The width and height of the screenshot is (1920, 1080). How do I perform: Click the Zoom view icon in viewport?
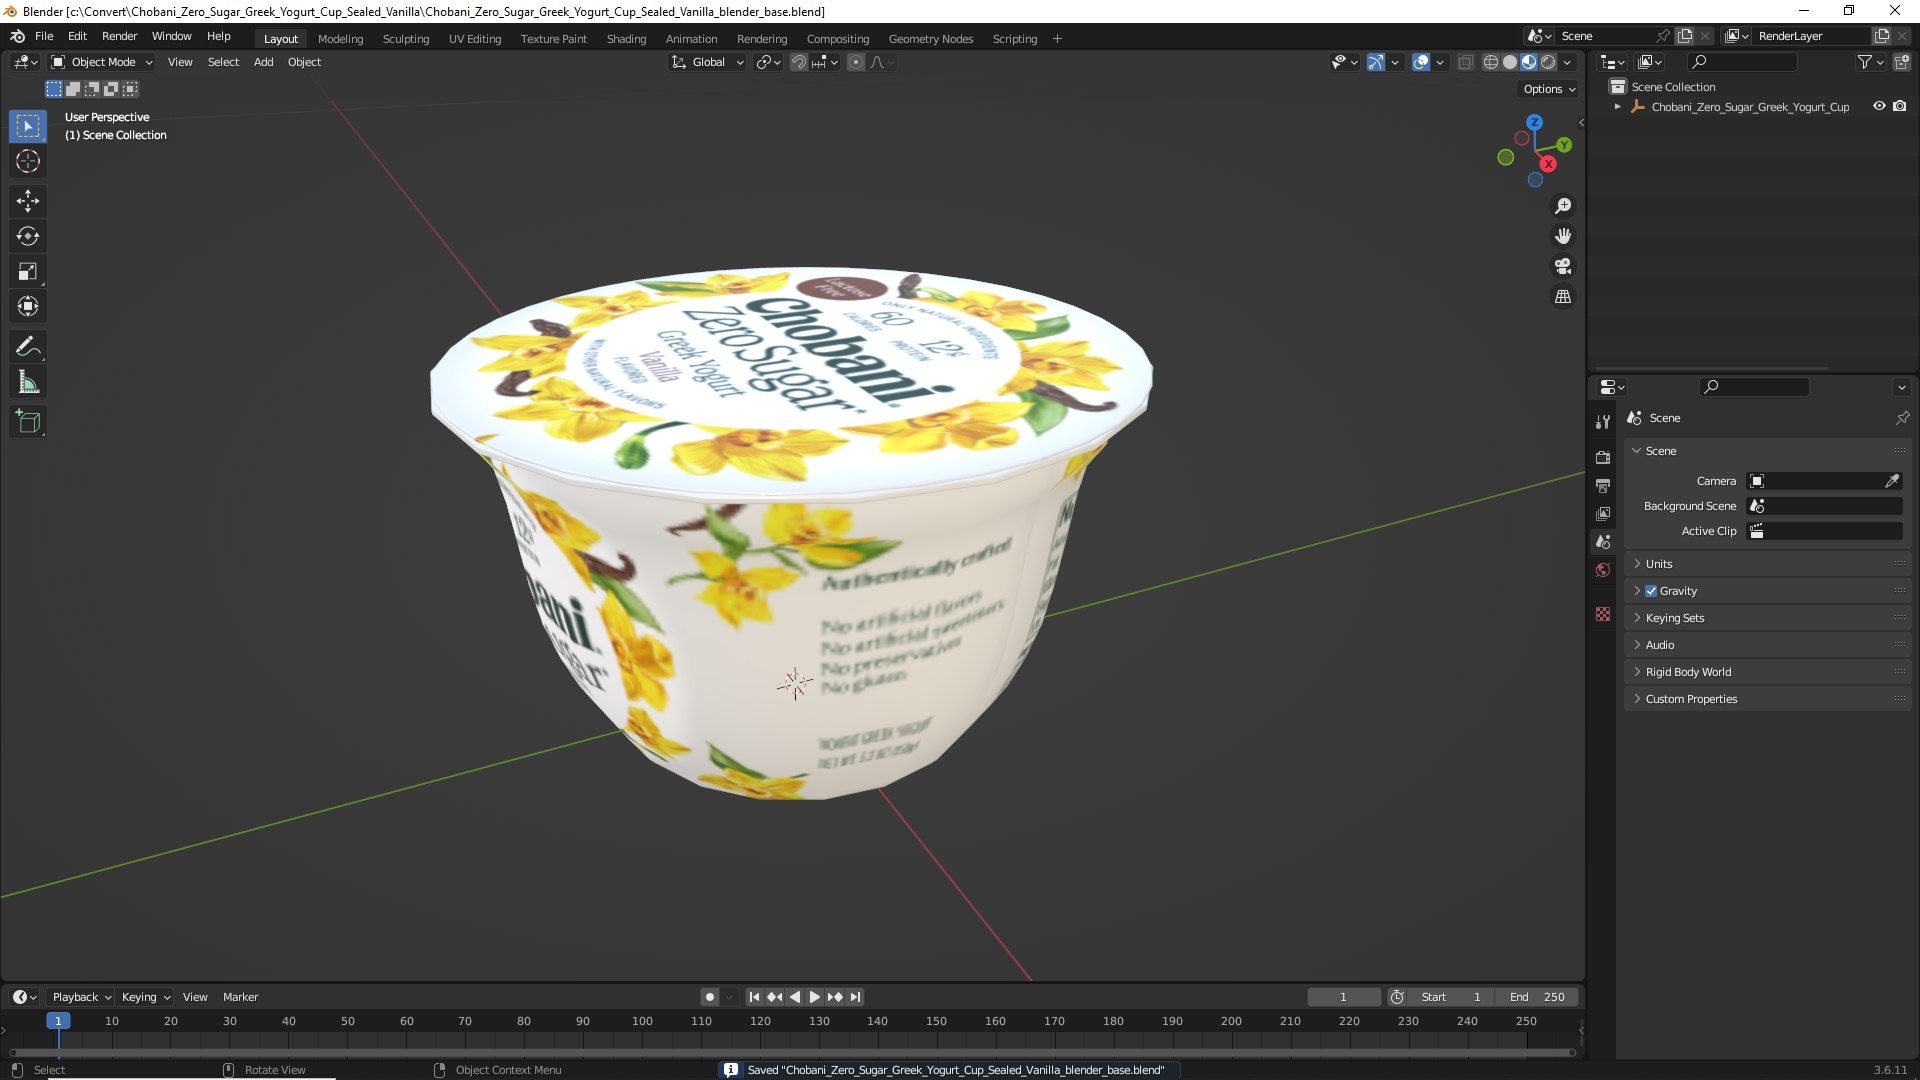pyautogui.click(x=1563, y=206)
